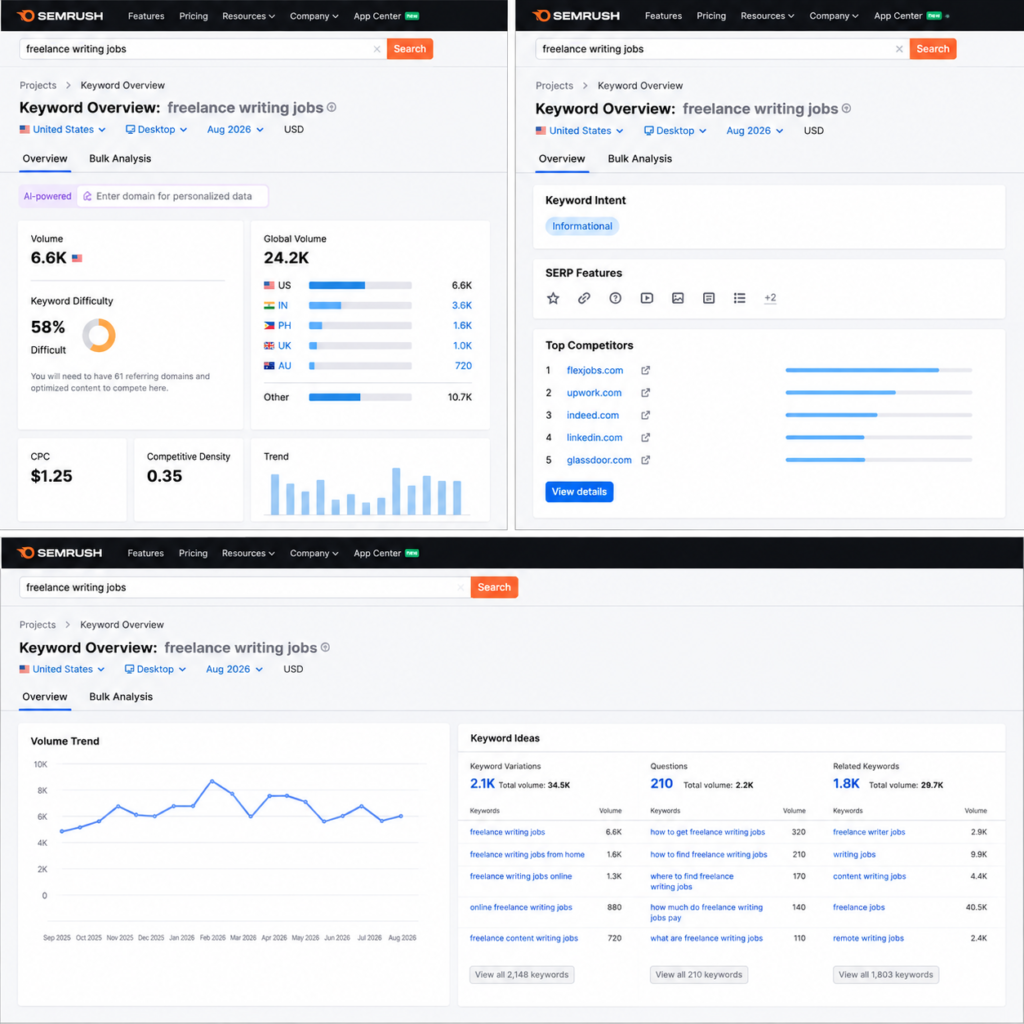This screenshot has height=1024, width=1024.
Task: Click View all 2,148 keywords button
Action: coord(521,974)
